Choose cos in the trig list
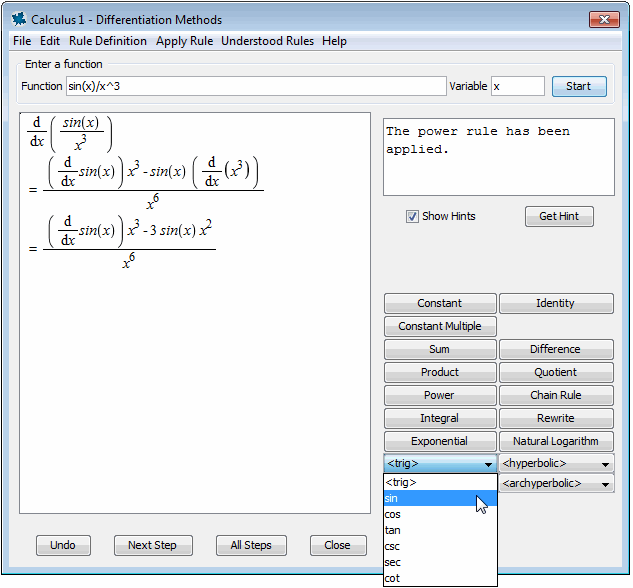This screenshot has width=633, height=588. 440,514
